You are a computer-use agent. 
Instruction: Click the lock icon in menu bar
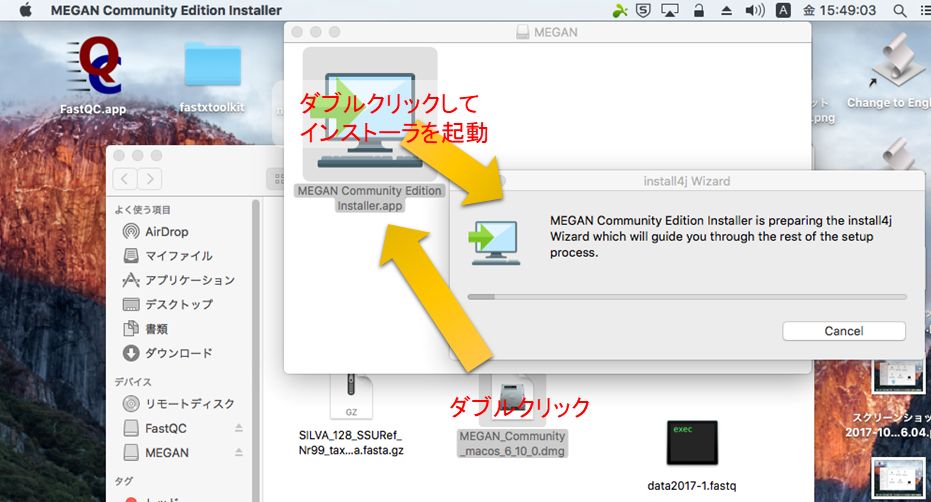tap(699, 10)
